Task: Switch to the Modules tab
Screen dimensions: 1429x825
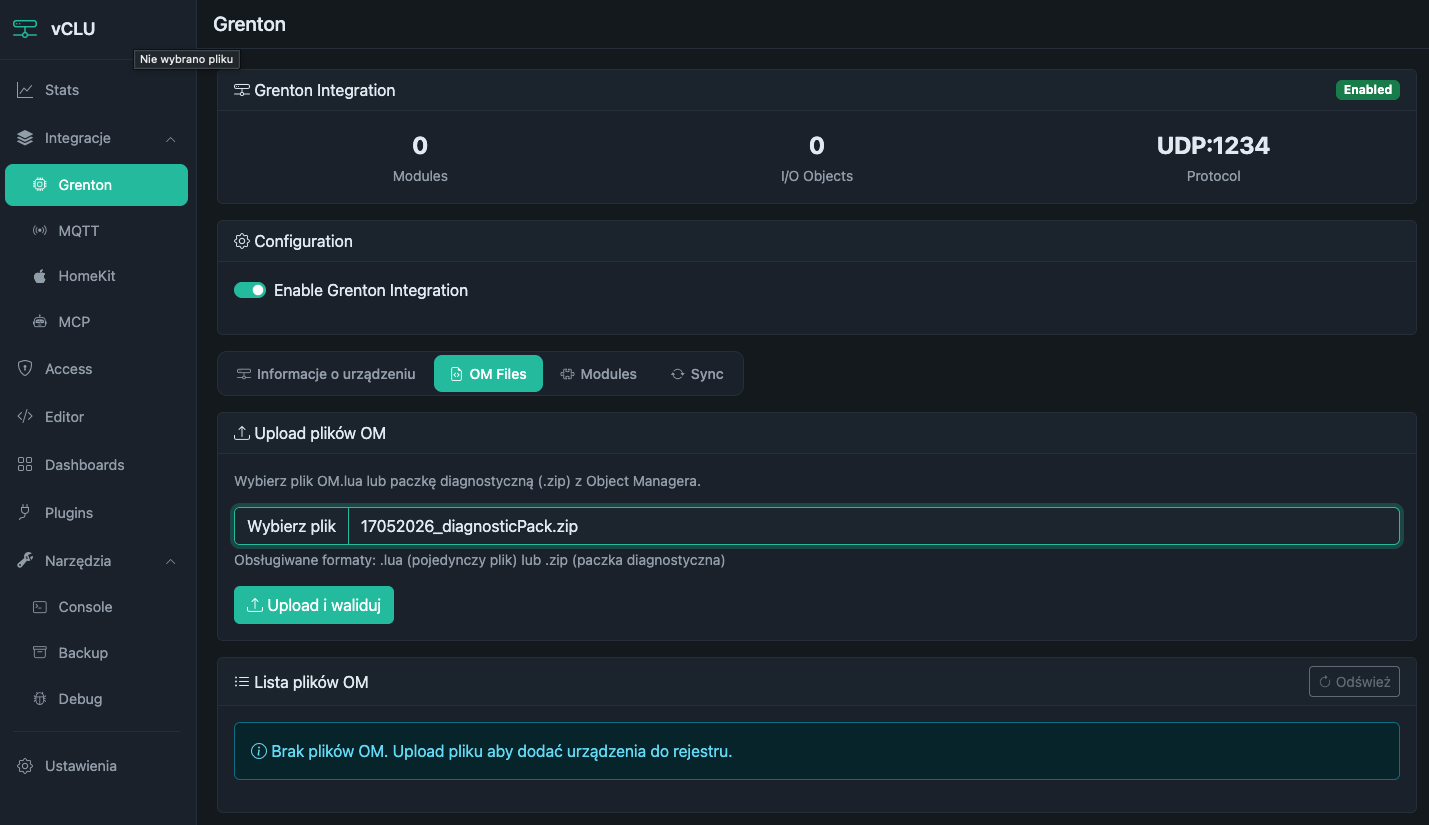Action: click(x=598, y=374)
